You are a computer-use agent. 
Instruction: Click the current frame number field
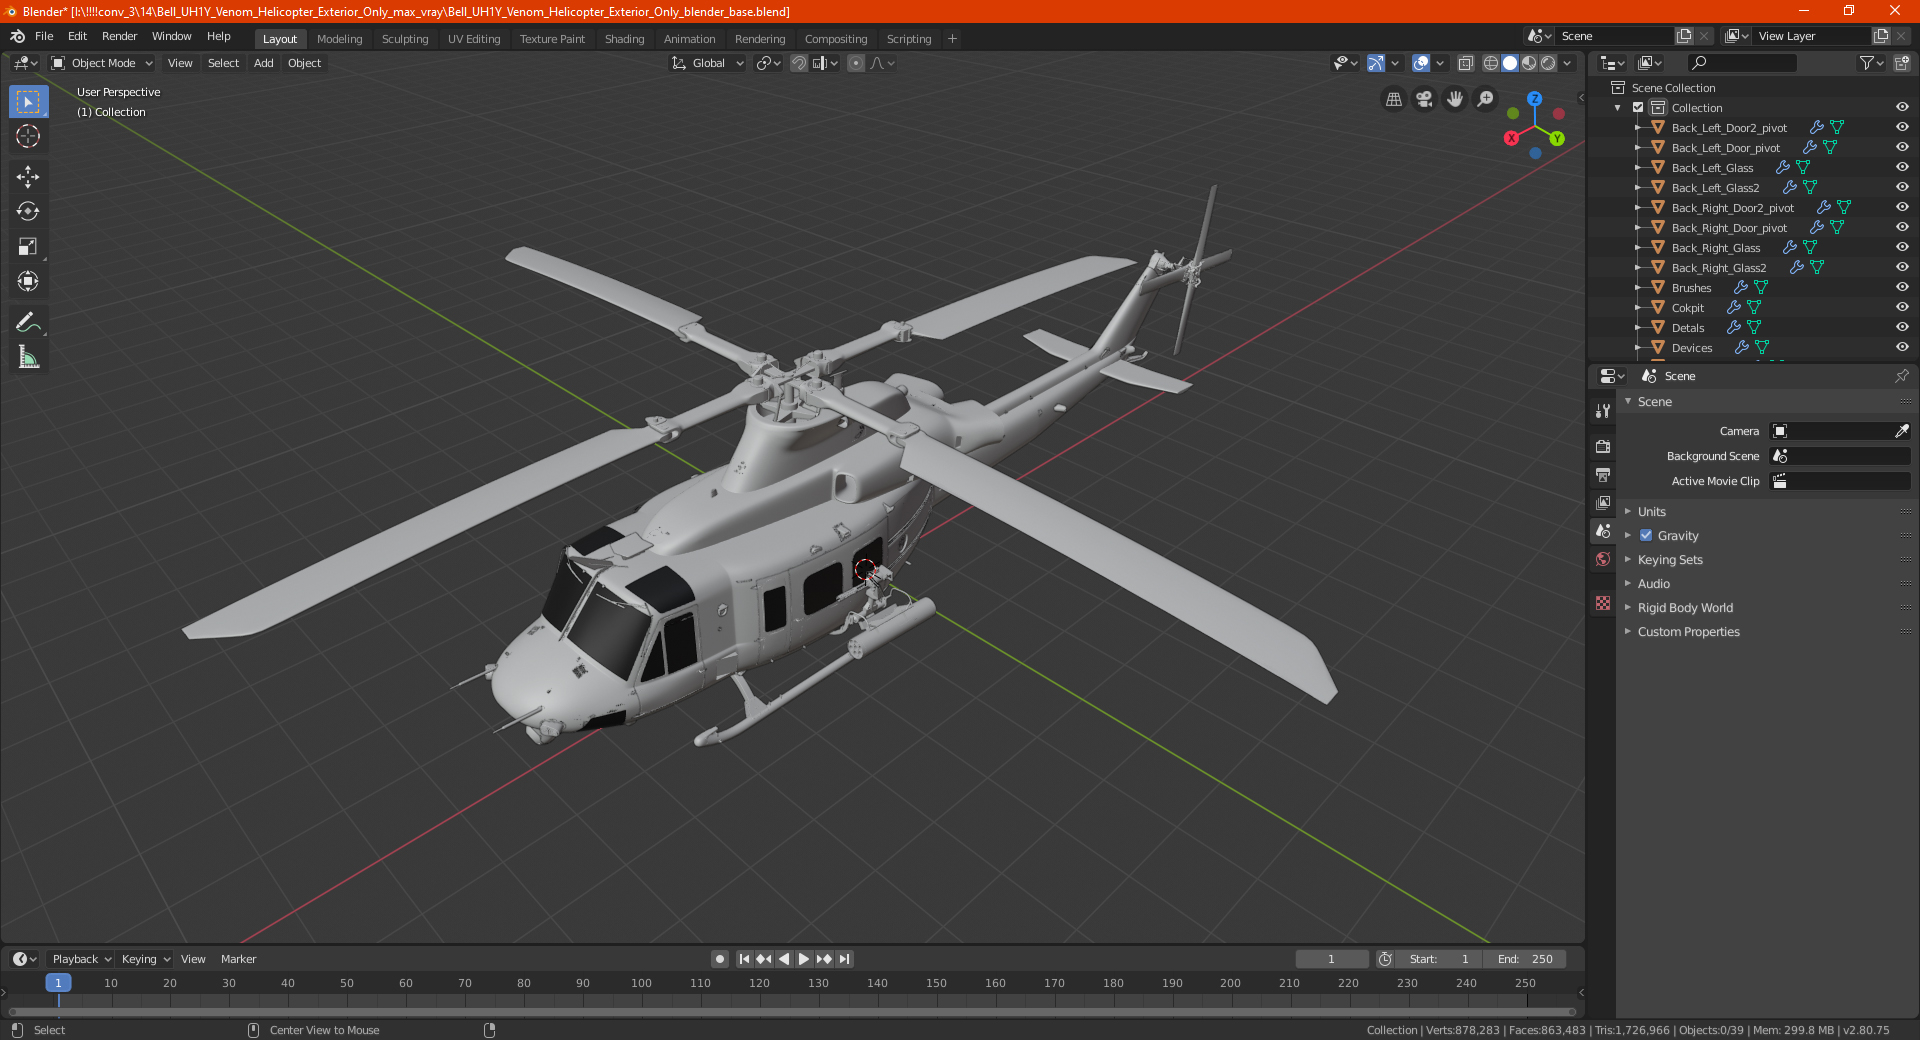pos(1332,959)
